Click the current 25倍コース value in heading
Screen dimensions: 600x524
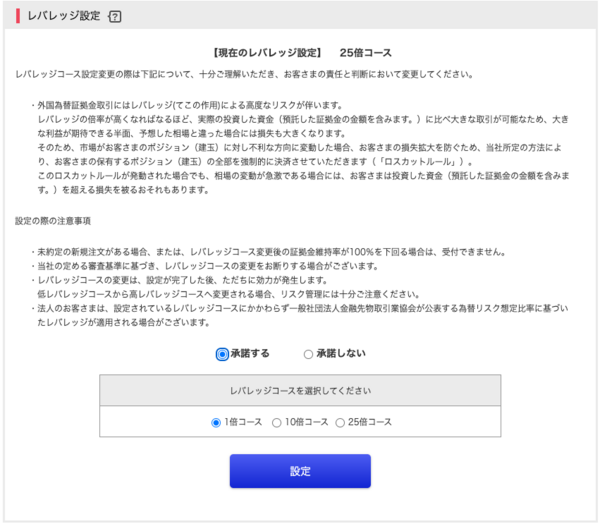pos(365,52)
